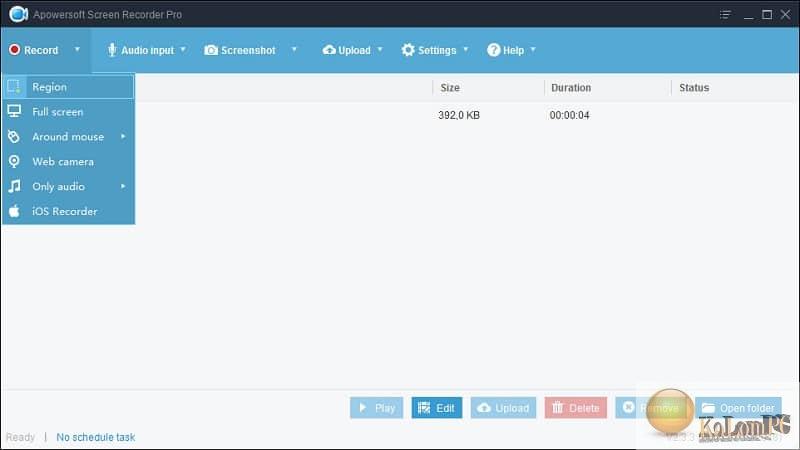Sort by the Status column header

pyautogui.click(x=694, y=88)
